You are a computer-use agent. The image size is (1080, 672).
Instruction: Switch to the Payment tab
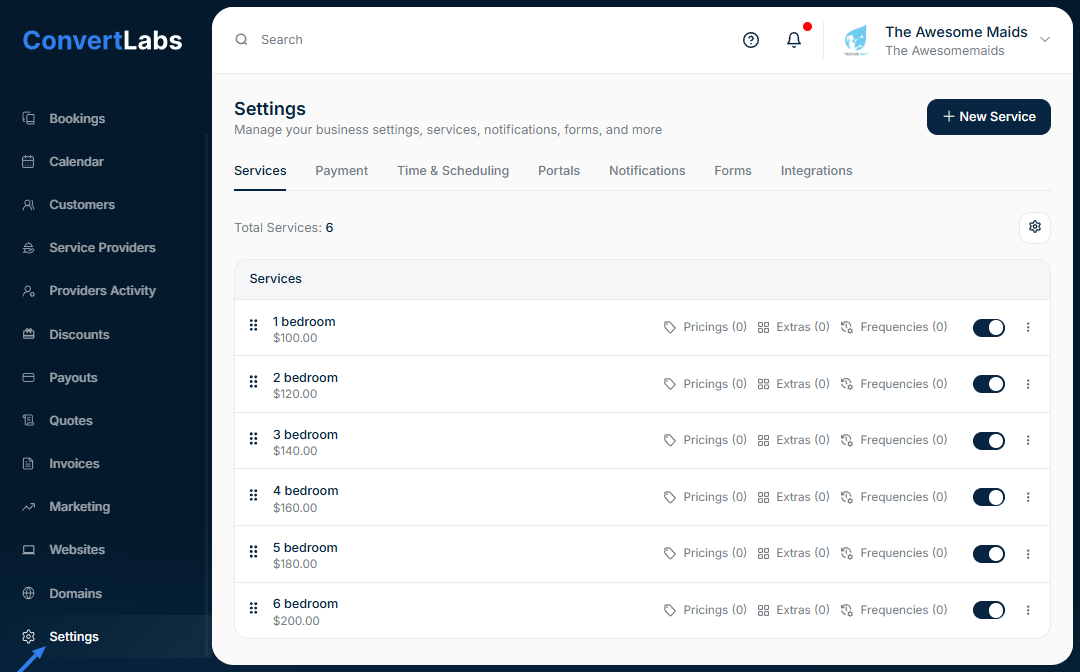click(341, 171)
